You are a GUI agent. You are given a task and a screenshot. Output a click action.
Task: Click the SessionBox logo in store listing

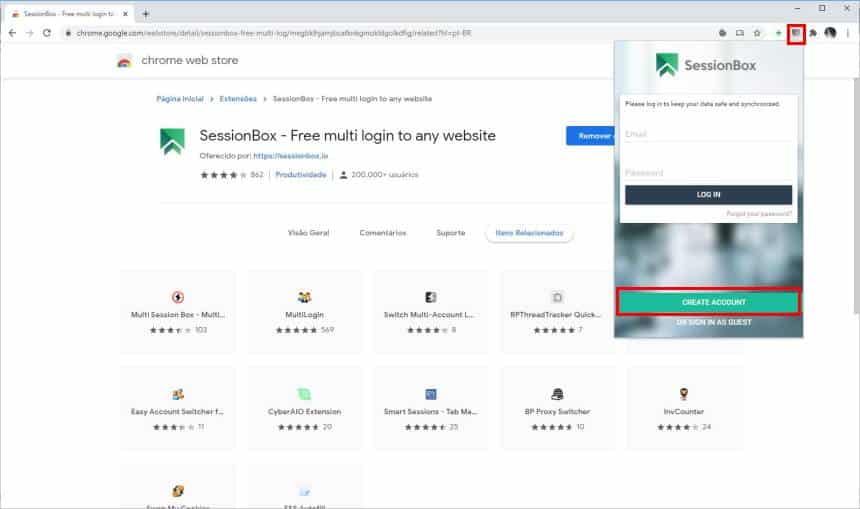click(172, 142)
